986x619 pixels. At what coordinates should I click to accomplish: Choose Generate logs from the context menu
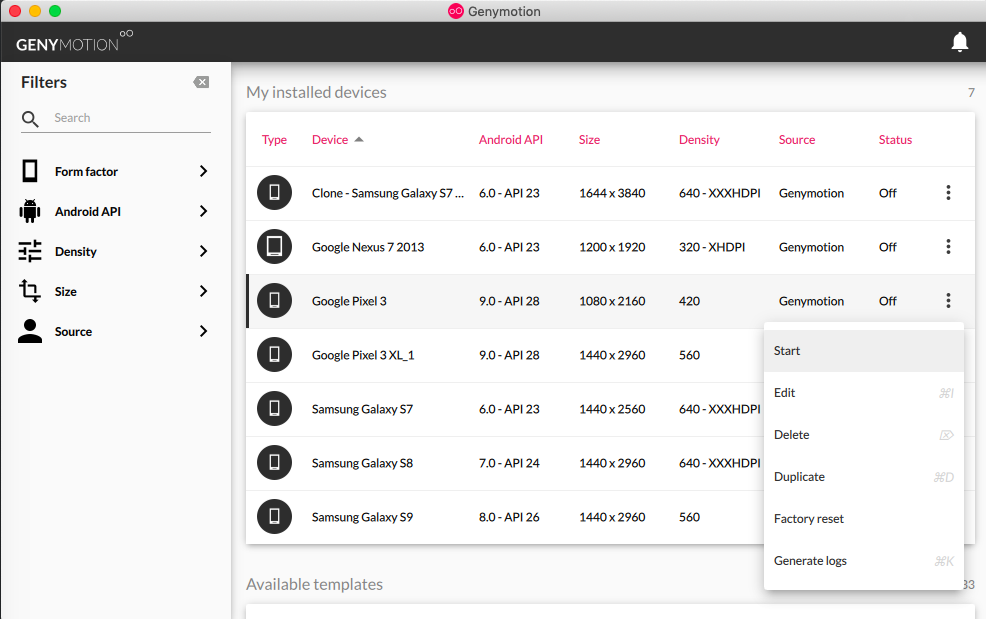coord(863,560)
